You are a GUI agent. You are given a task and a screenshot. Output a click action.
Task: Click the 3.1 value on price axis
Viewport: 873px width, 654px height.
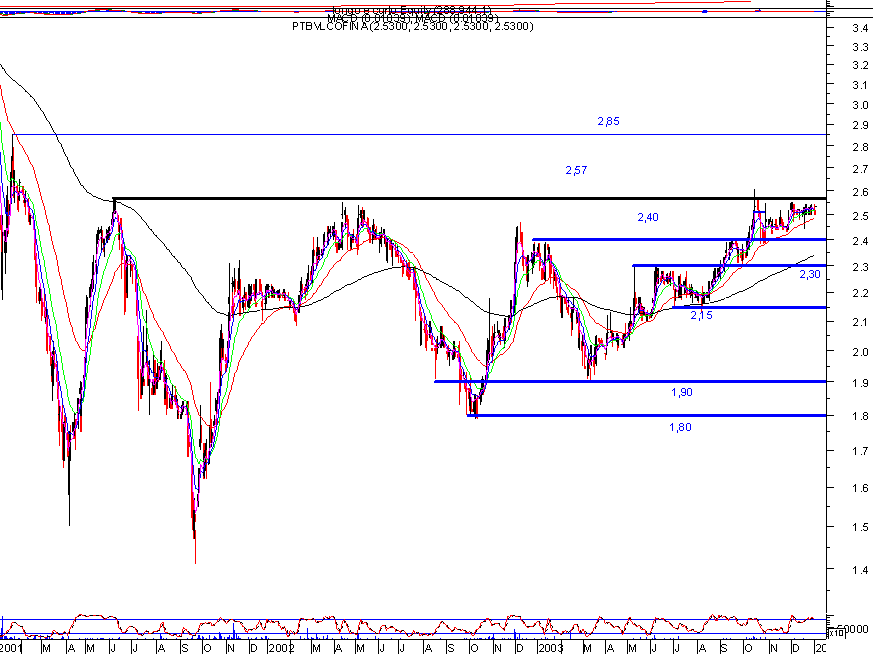pyautogui.click(x=860, y=86)
